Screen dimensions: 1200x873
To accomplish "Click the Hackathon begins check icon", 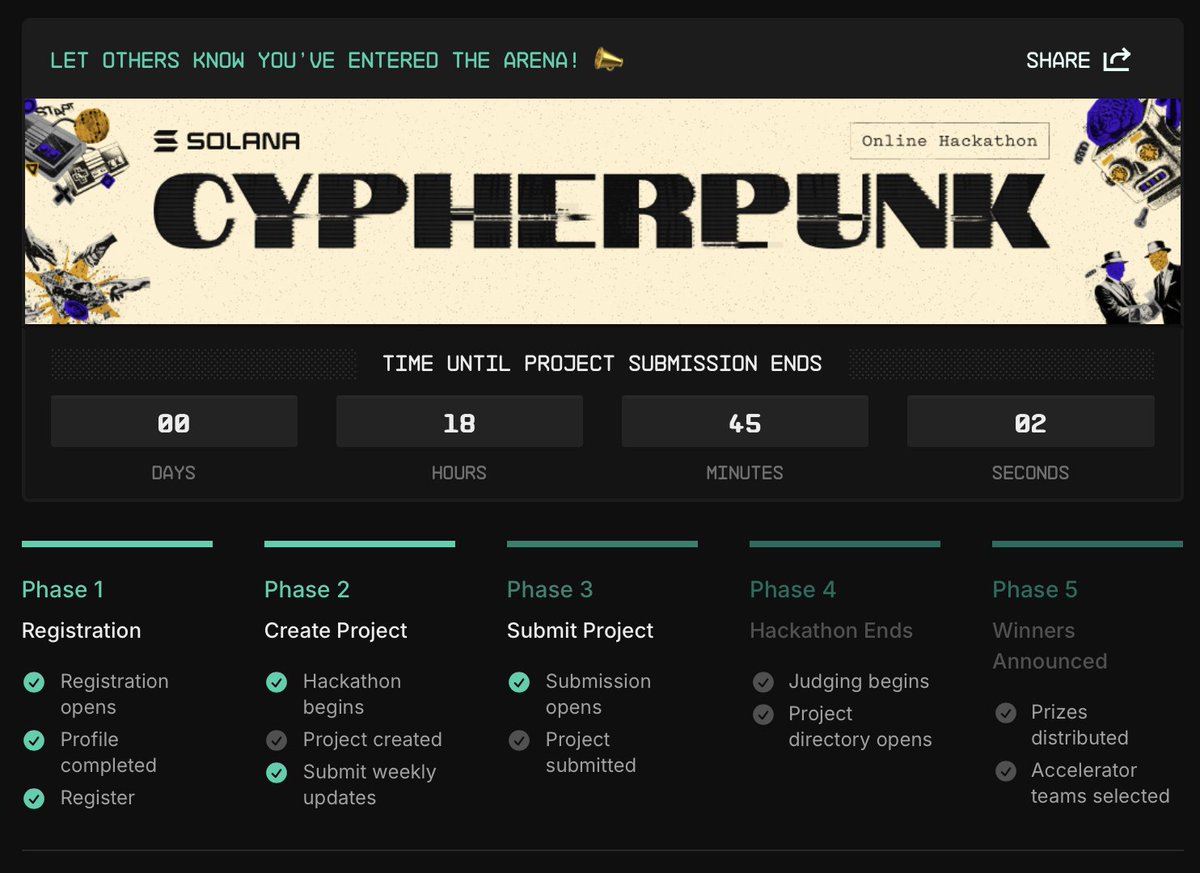I will [x=276, y=682].
